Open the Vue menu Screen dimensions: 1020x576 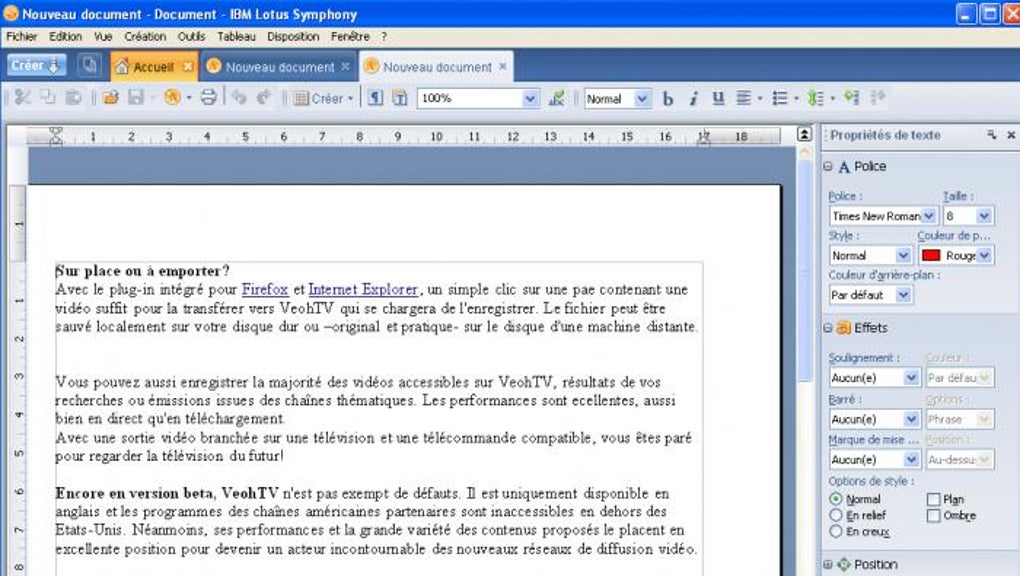[103, 36]
